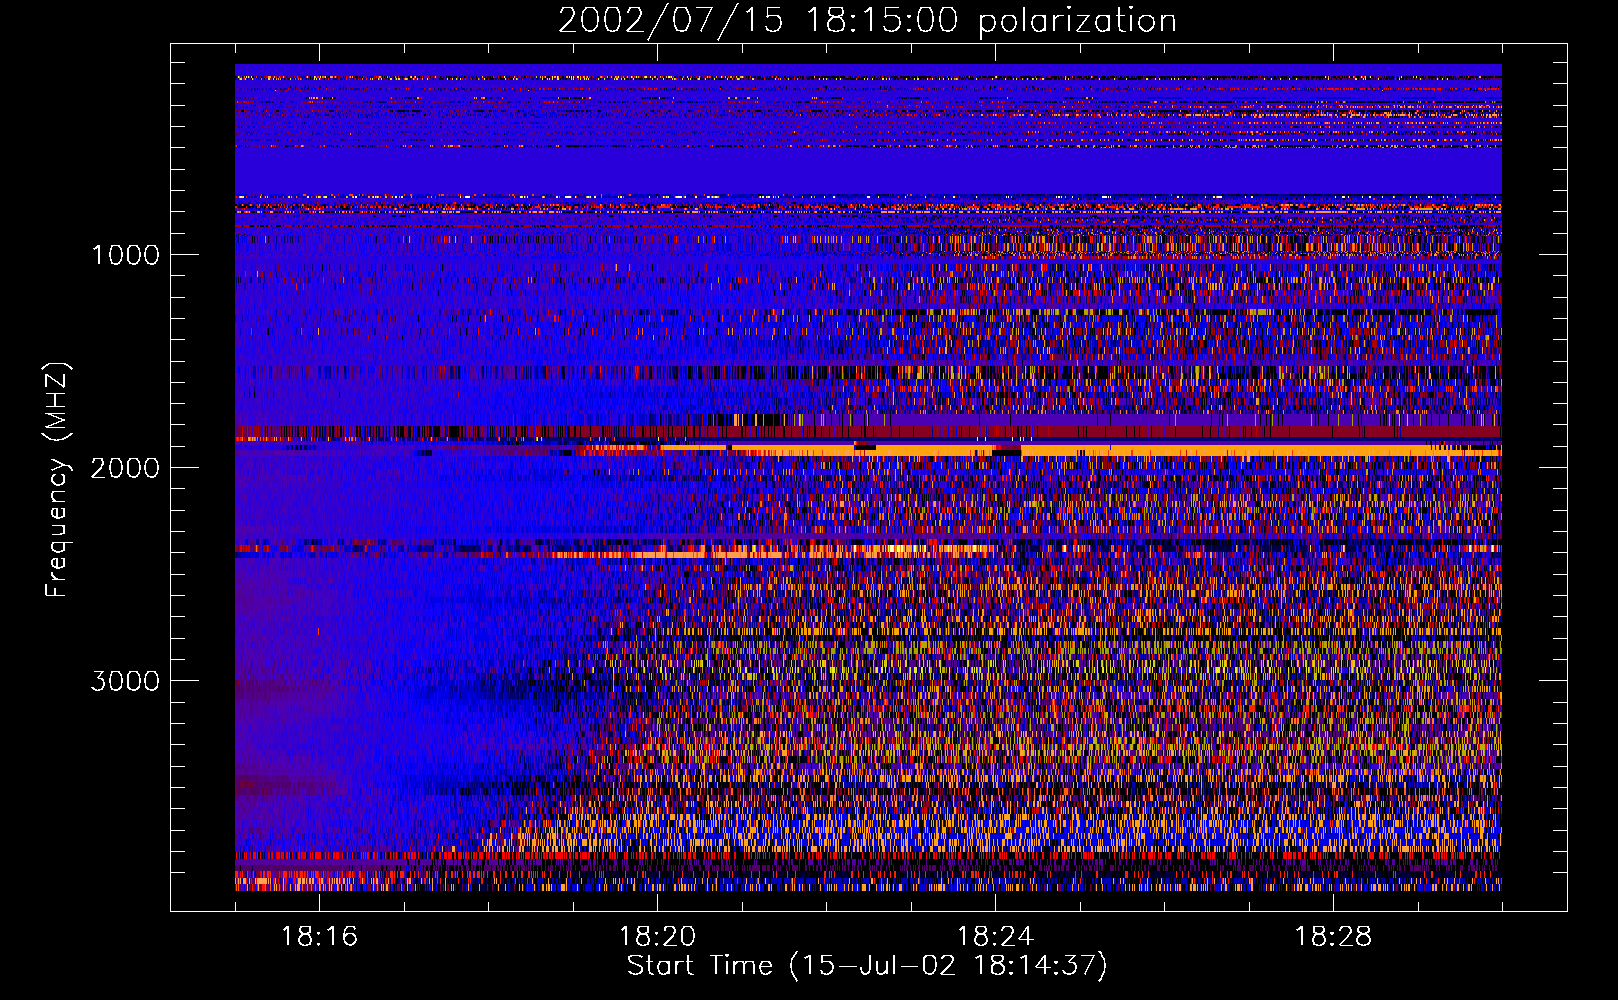This screenshot has height=1000, width=1618.
Task: Click the "18:28" time tick label
Action: pos(1333,937)
